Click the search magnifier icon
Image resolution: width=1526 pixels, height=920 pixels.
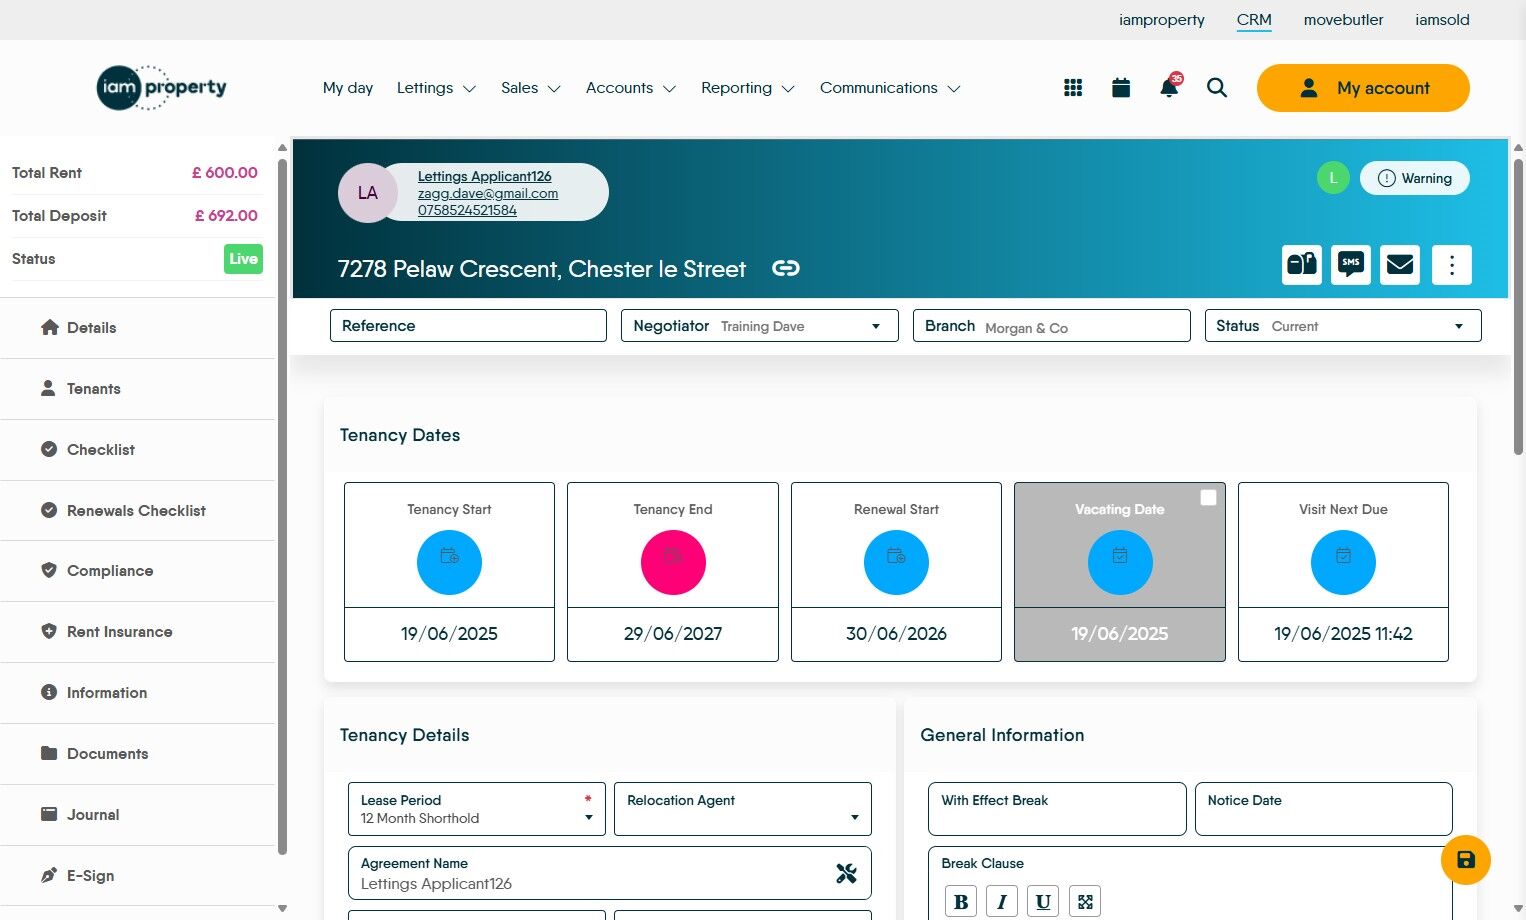pos(1217,88)
